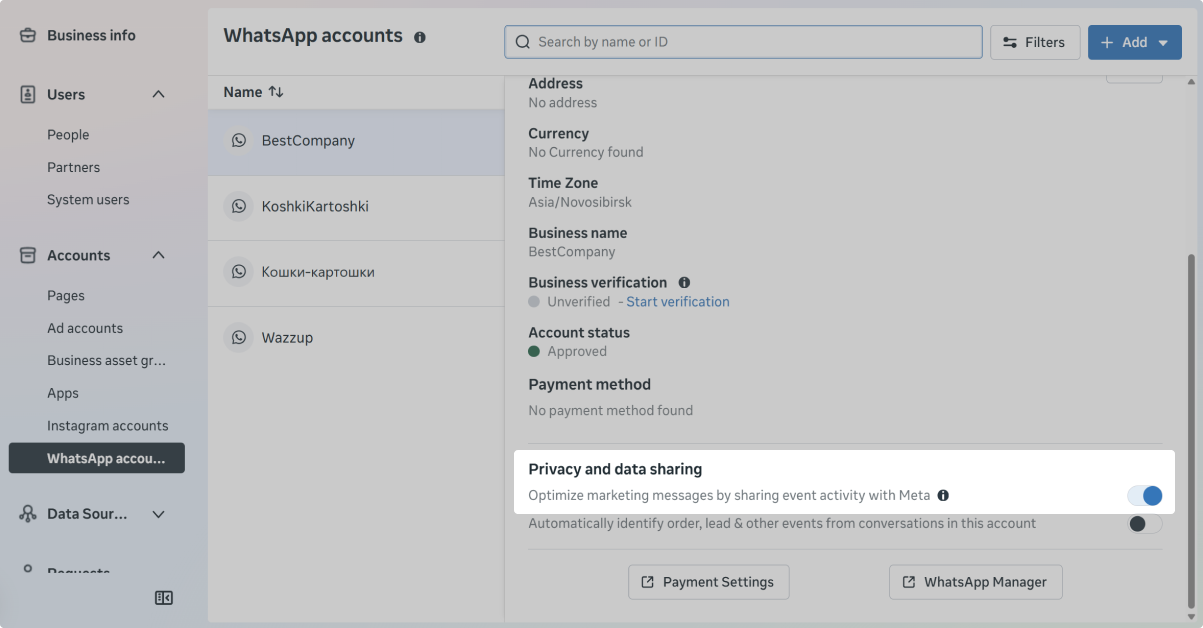This screenshot has width=1203, height=628.
Task: Click the WhatsApp Manager button
Action: [975, 582]
